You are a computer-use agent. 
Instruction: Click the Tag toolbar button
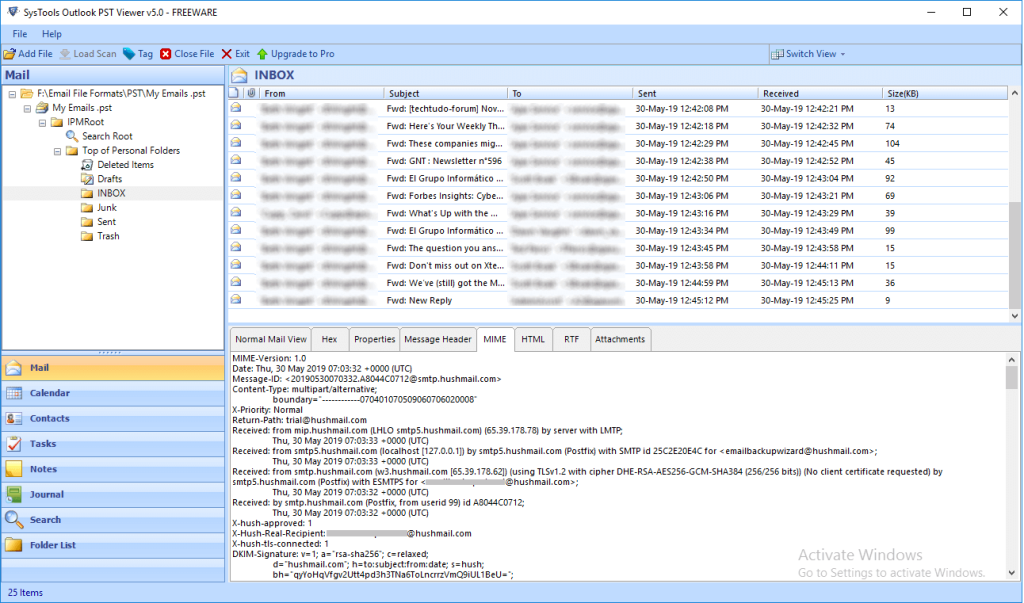pos(138,54)
